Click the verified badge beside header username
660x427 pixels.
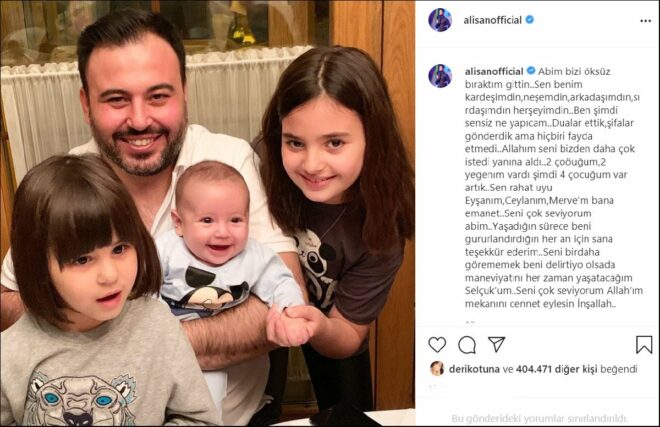(x=530, y=19)
